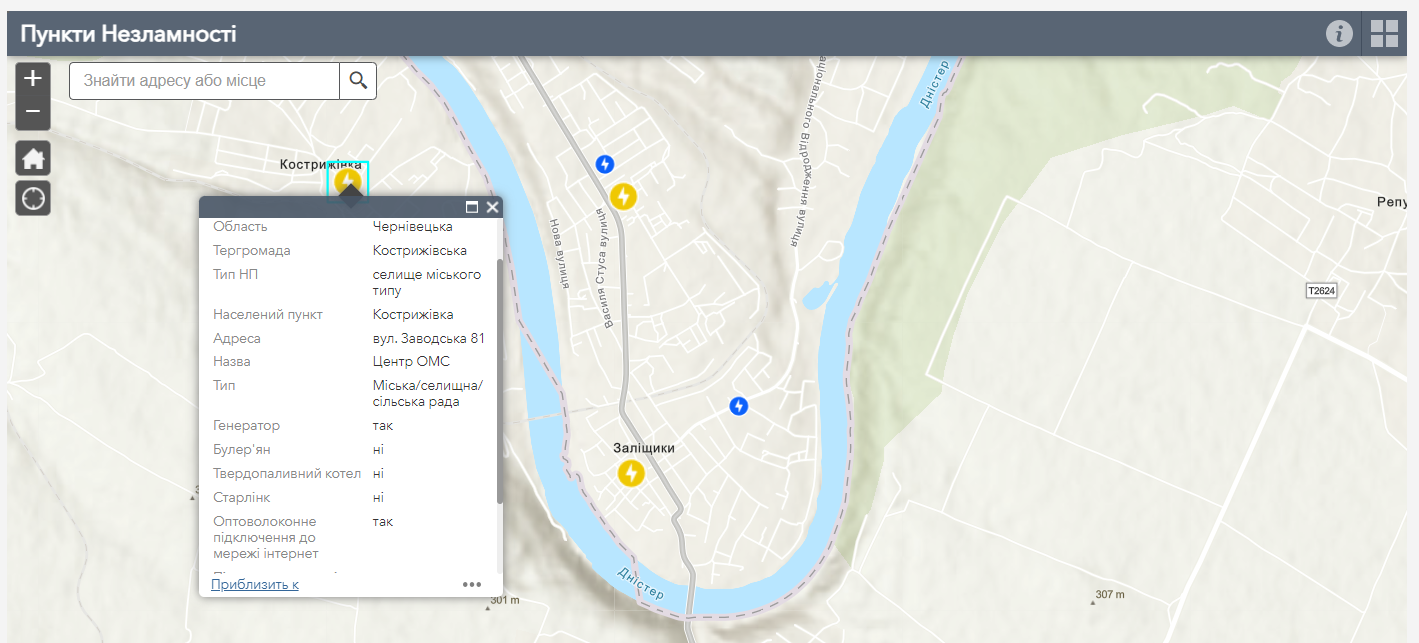
Task: Select yellow lightning marker near Заліщики label
Action: point(631,473)
